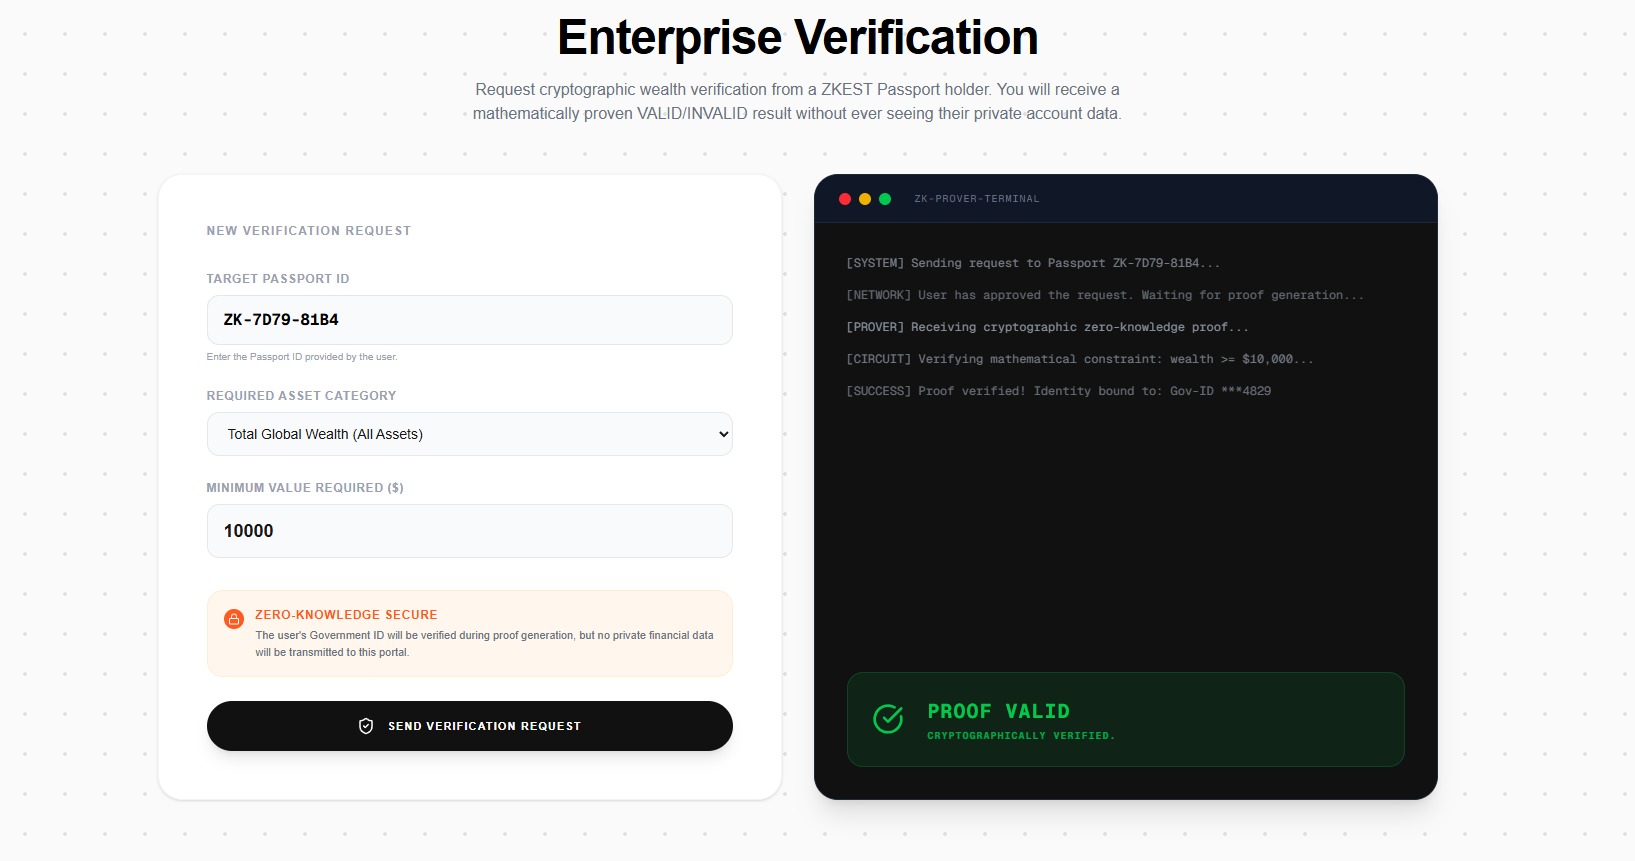Image resolution: width=1635 pixels, height=861 pixels.
Task: Click the shield icon on the send button
Action: (366, 726)
